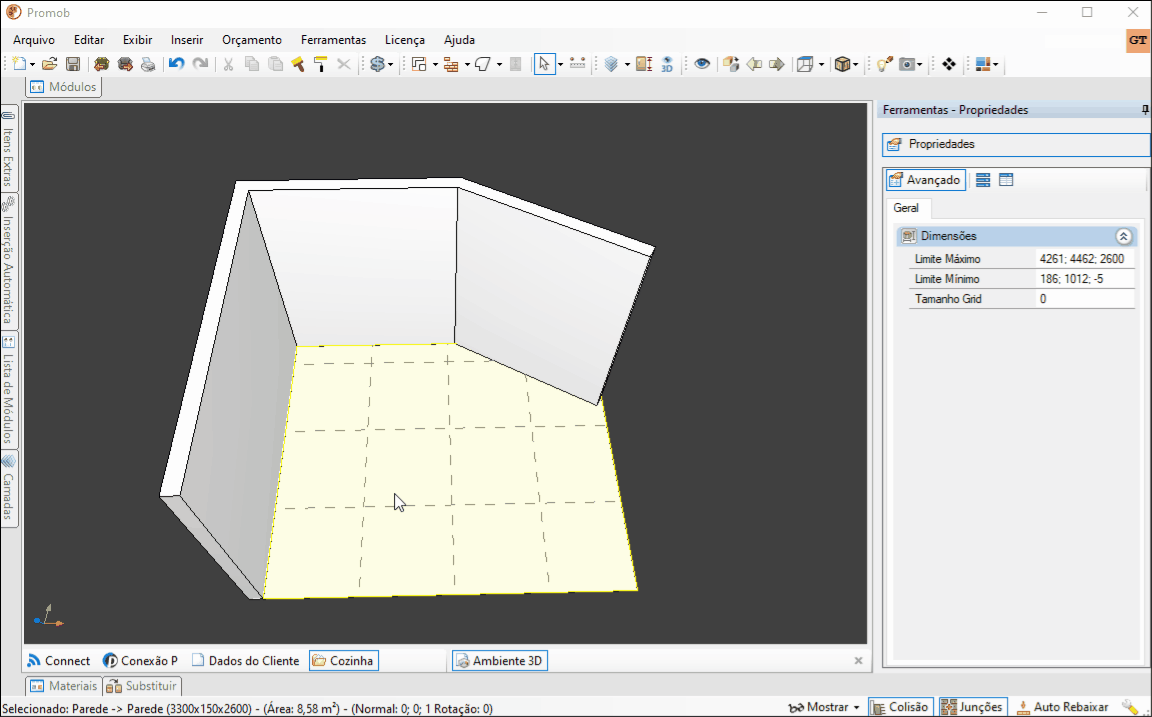Image resolution: width=1152 pixels, height=717 pixels.
Task: Toggle the Colisão collision option
Action: coord(901,707)
